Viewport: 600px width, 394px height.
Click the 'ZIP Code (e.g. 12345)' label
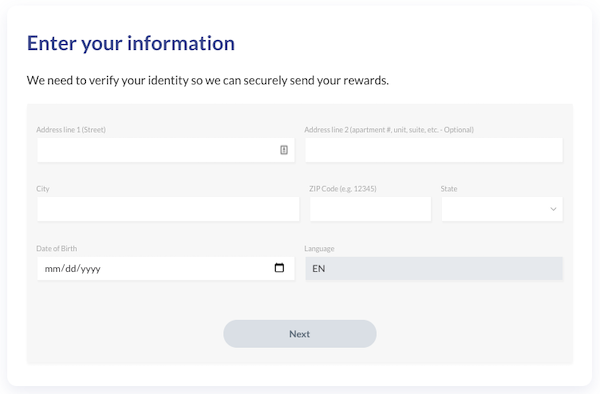point(343,189)
